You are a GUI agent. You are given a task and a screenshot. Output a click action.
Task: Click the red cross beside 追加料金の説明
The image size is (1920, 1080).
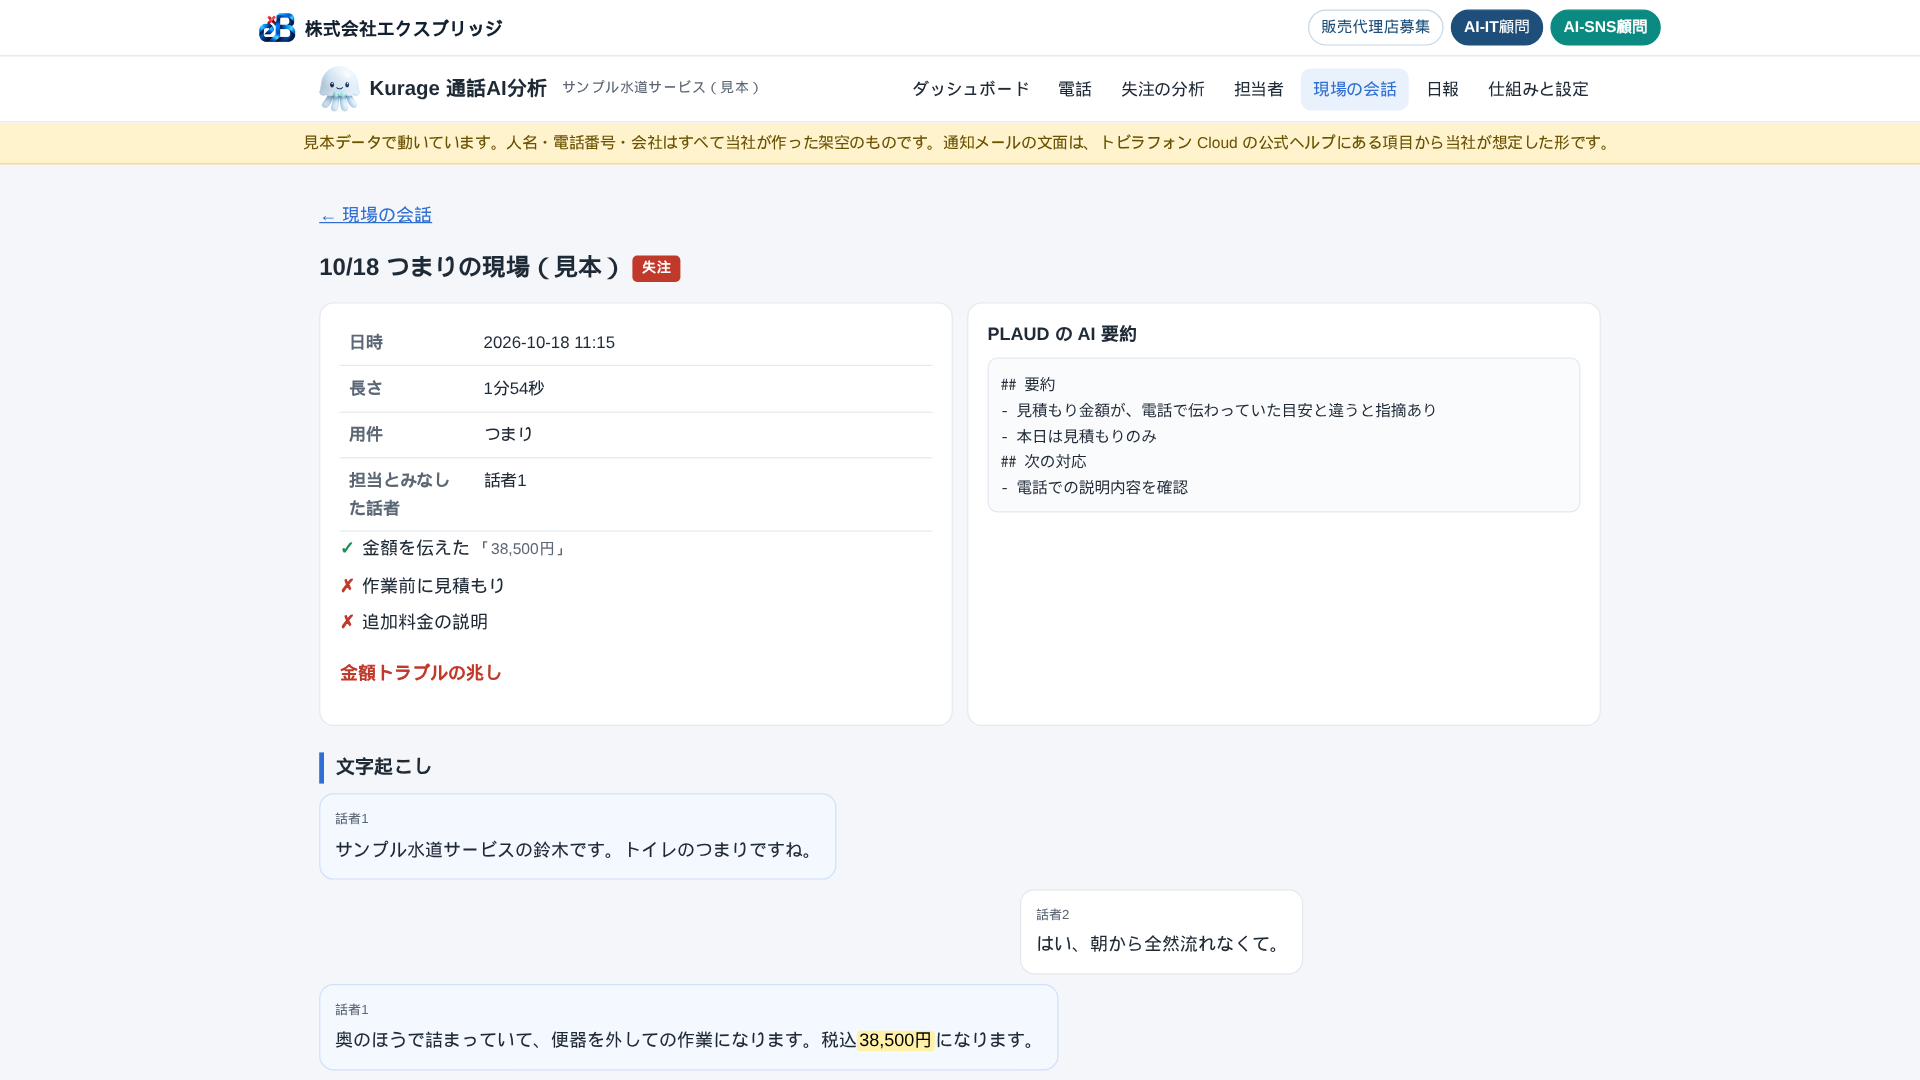[347, 622]
